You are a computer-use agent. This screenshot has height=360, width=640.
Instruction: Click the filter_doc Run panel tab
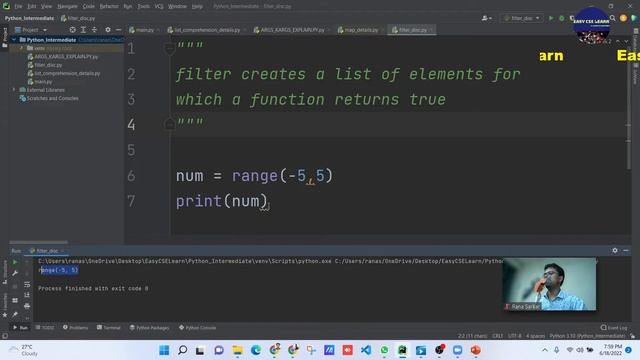(x=47, y=251)
